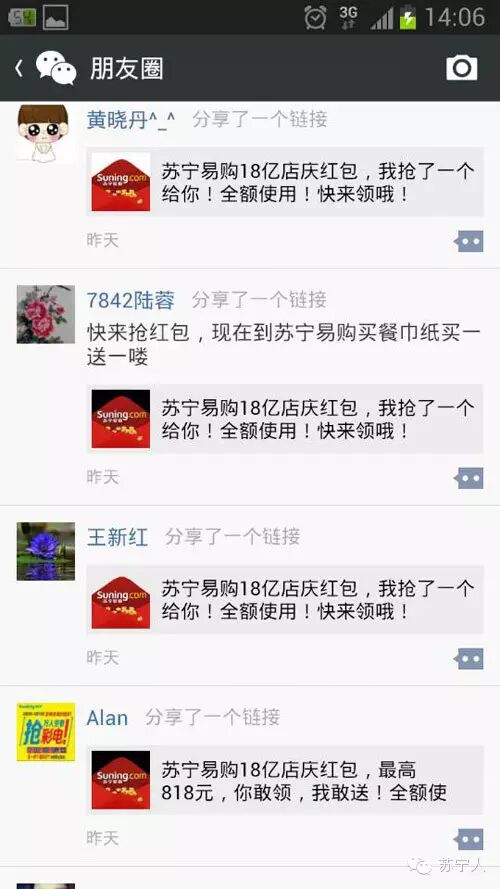Screen dimensions: 500x889
Task: Open 黄晓丹's shared Suning red envelope link
Action: click(285, 181)
